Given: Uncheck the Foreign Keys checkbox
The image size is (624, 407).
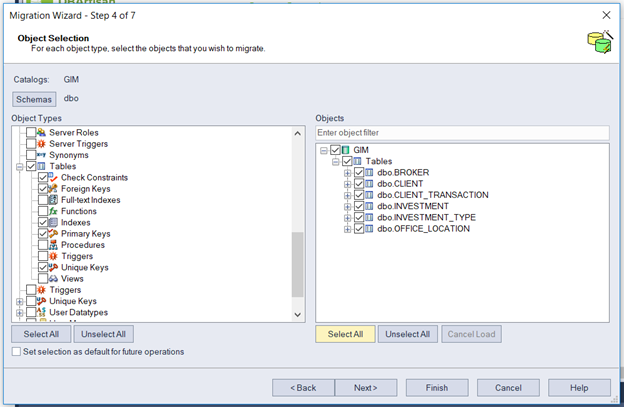Looking at the screenshot, I should click(x=43, y=189).
